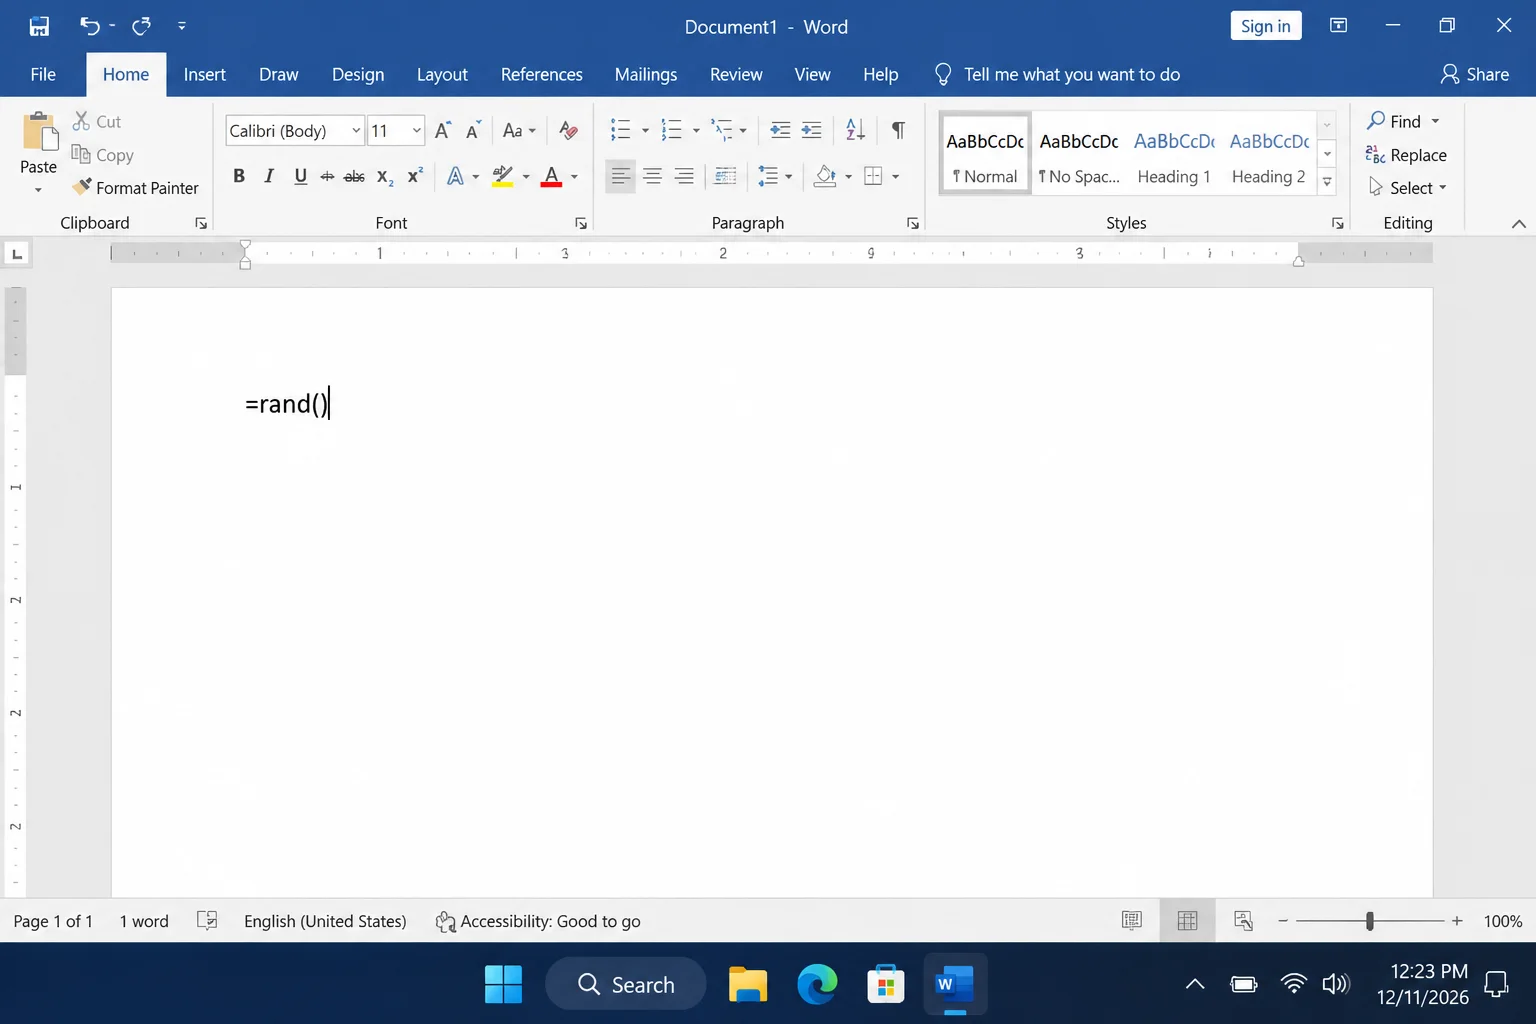Sort the selected text

click(x=856, y=130)
